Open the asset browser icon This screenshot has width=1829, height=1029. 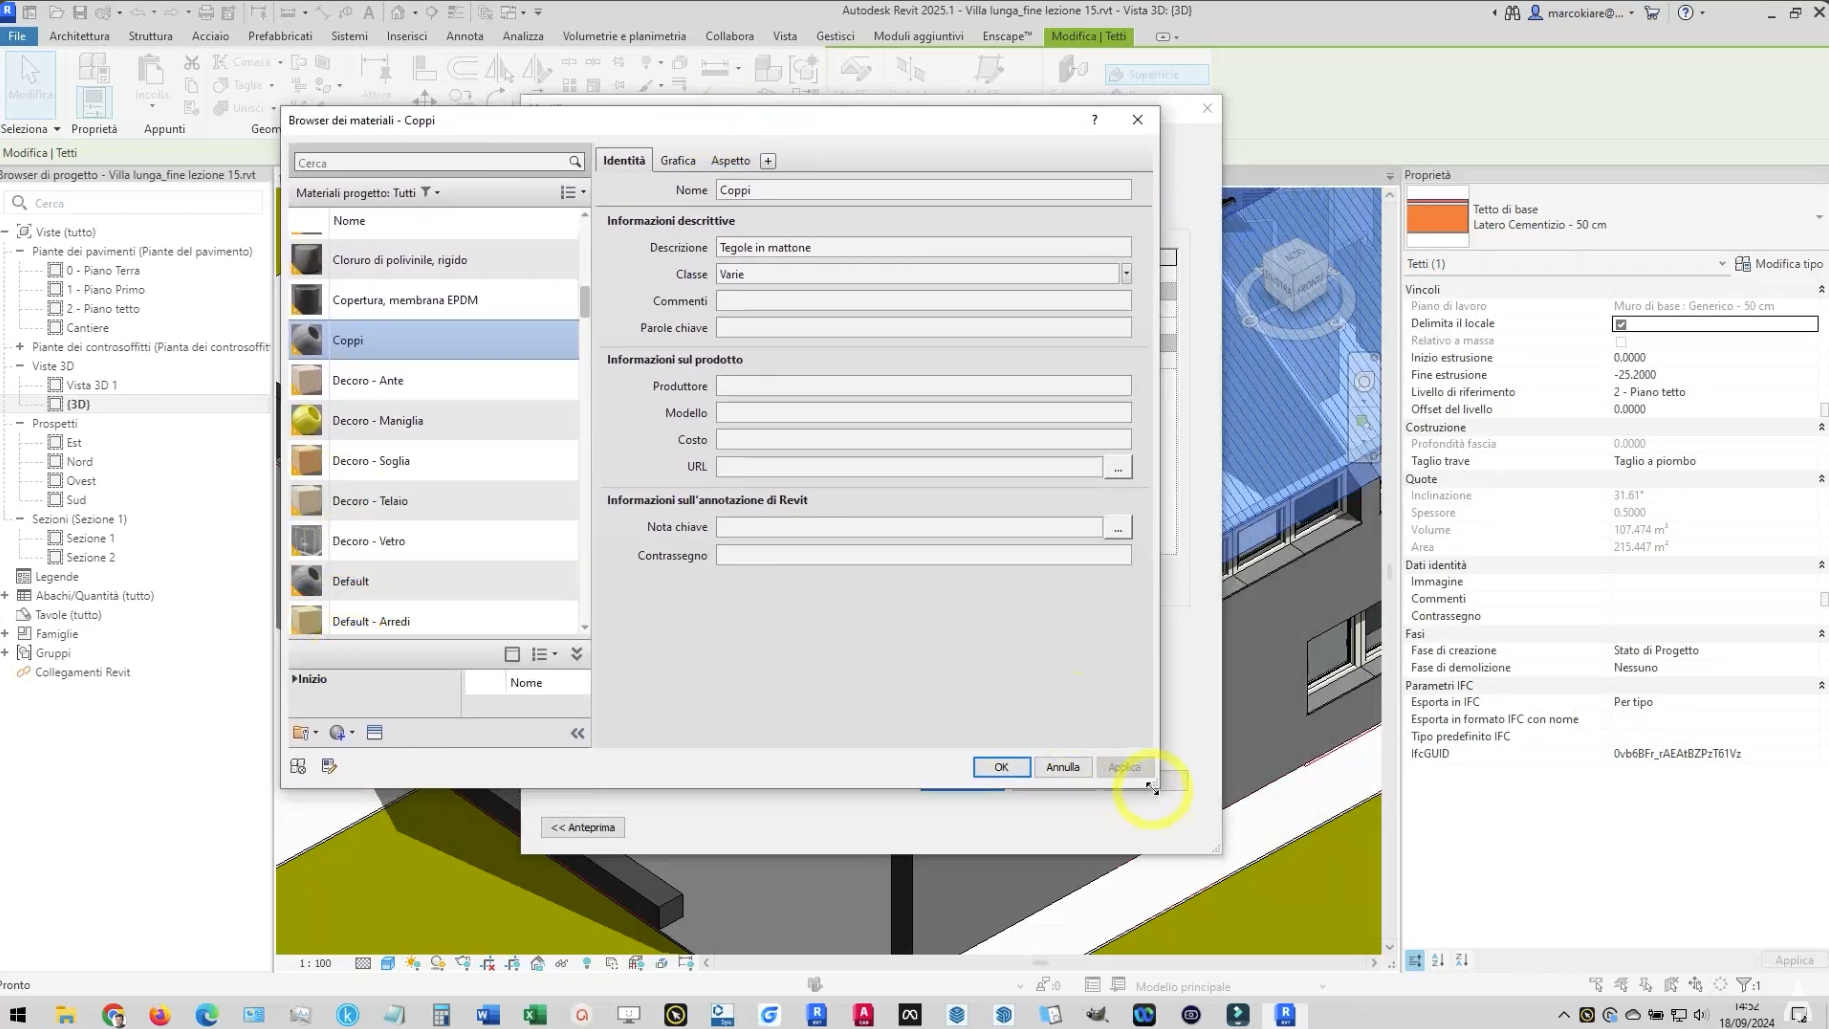[x=375, y=733]
